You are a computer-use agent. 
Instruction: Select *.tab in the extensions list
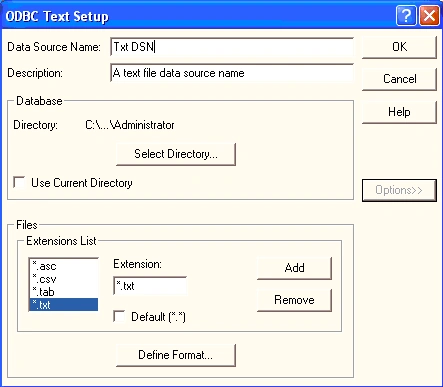tap(64, 292)
